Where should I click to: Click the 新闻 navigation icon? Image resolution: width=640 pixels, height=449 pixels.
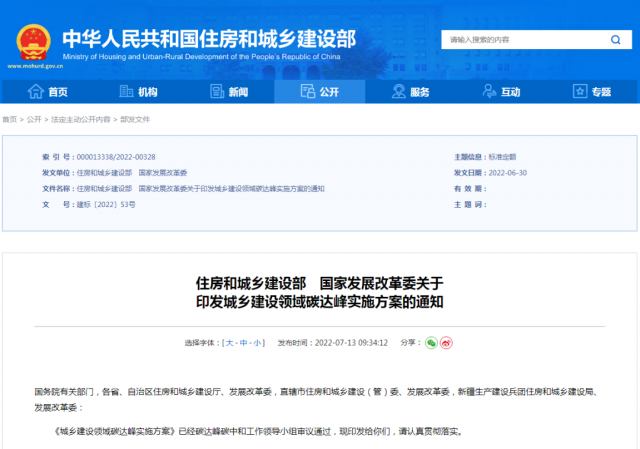[x=215, y=92]
